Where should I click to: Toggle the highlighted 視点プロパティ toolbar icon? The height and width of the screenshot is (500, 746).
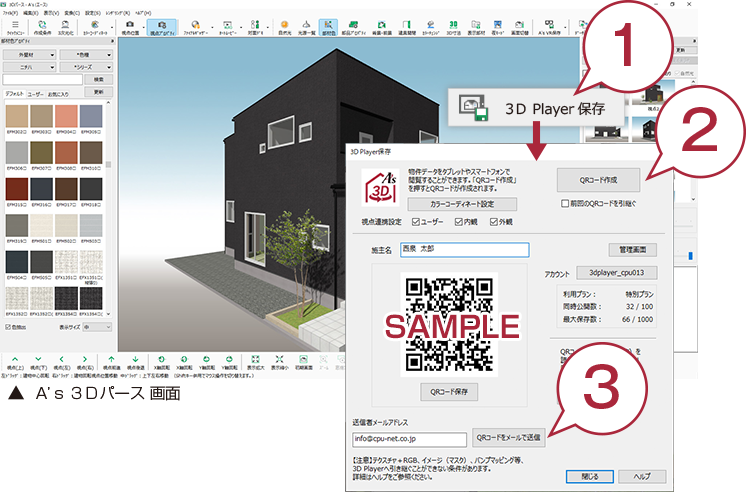[x=162, y=28]
